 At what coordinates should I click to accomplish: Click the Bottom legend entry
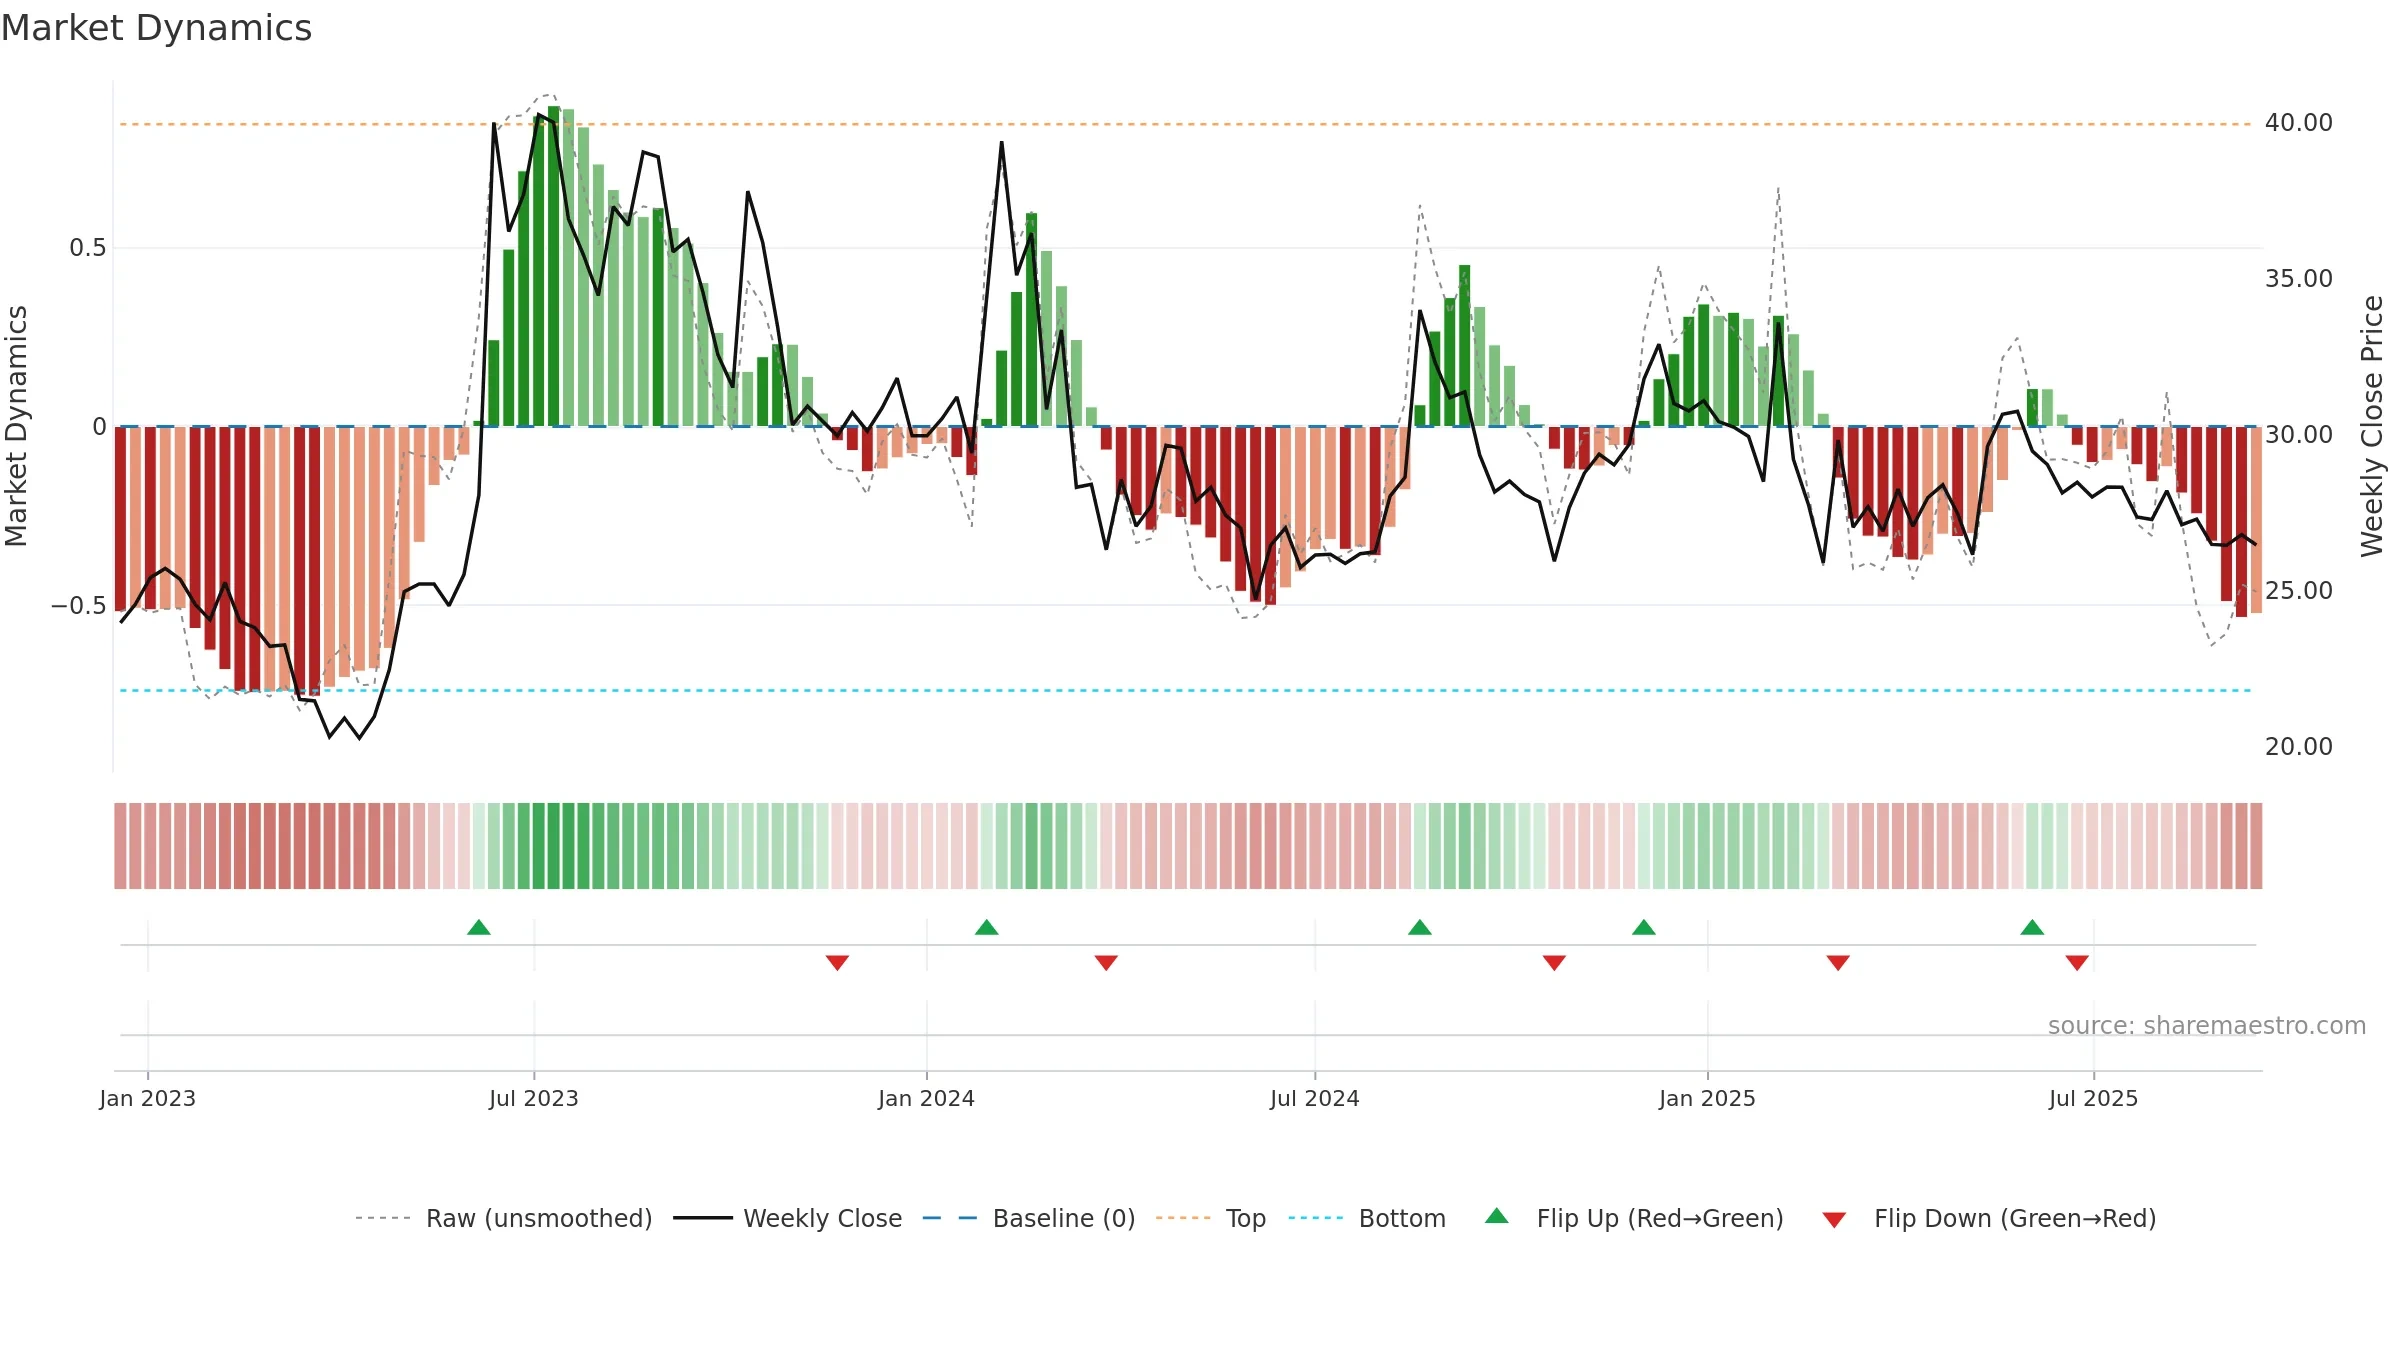click(x=1367, y=1218)
